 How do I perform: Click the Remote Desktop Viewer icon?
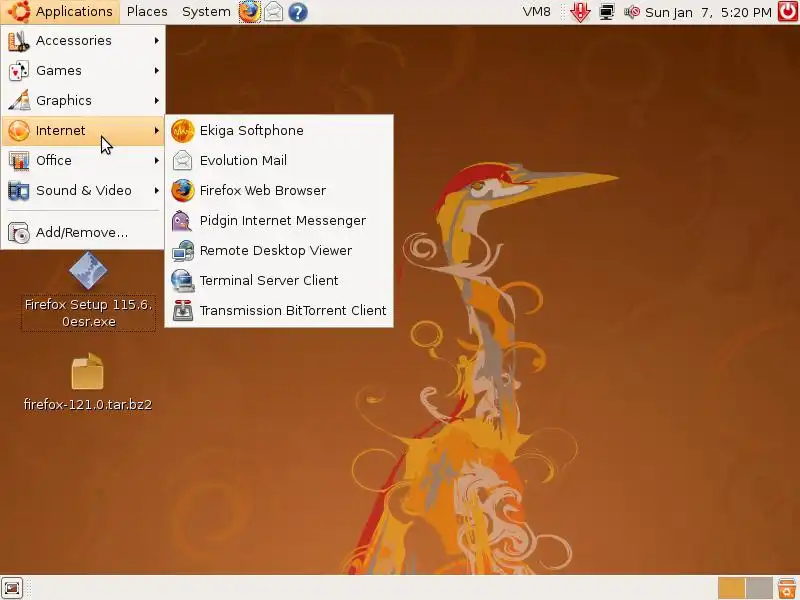pos(183,251)
